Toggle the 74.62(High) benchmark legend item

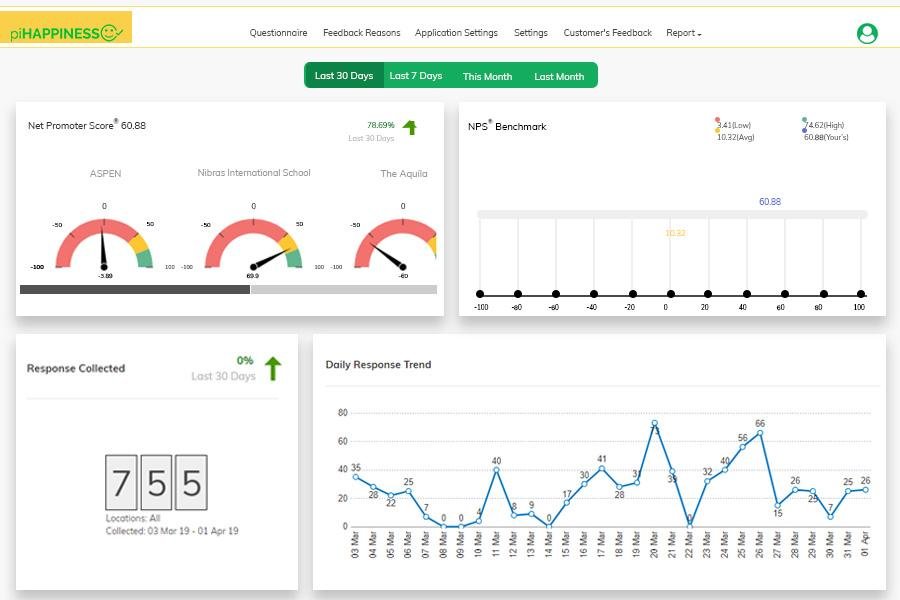(x=823, y=125)
